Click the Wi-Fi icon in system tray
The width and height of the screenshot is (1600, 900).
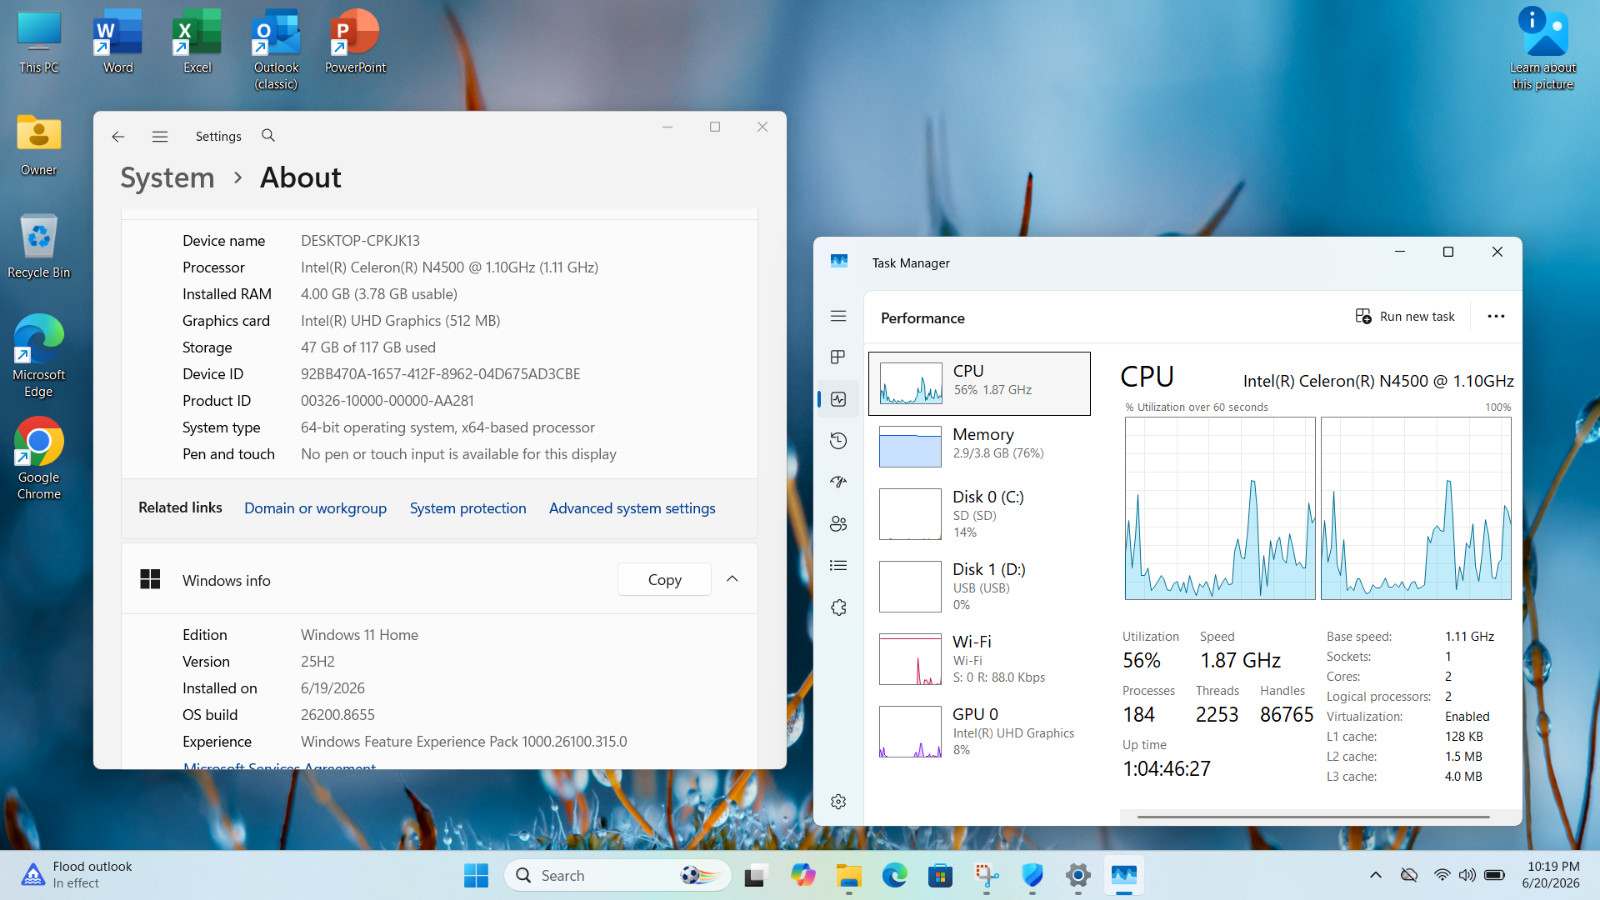coord(1442,875)
